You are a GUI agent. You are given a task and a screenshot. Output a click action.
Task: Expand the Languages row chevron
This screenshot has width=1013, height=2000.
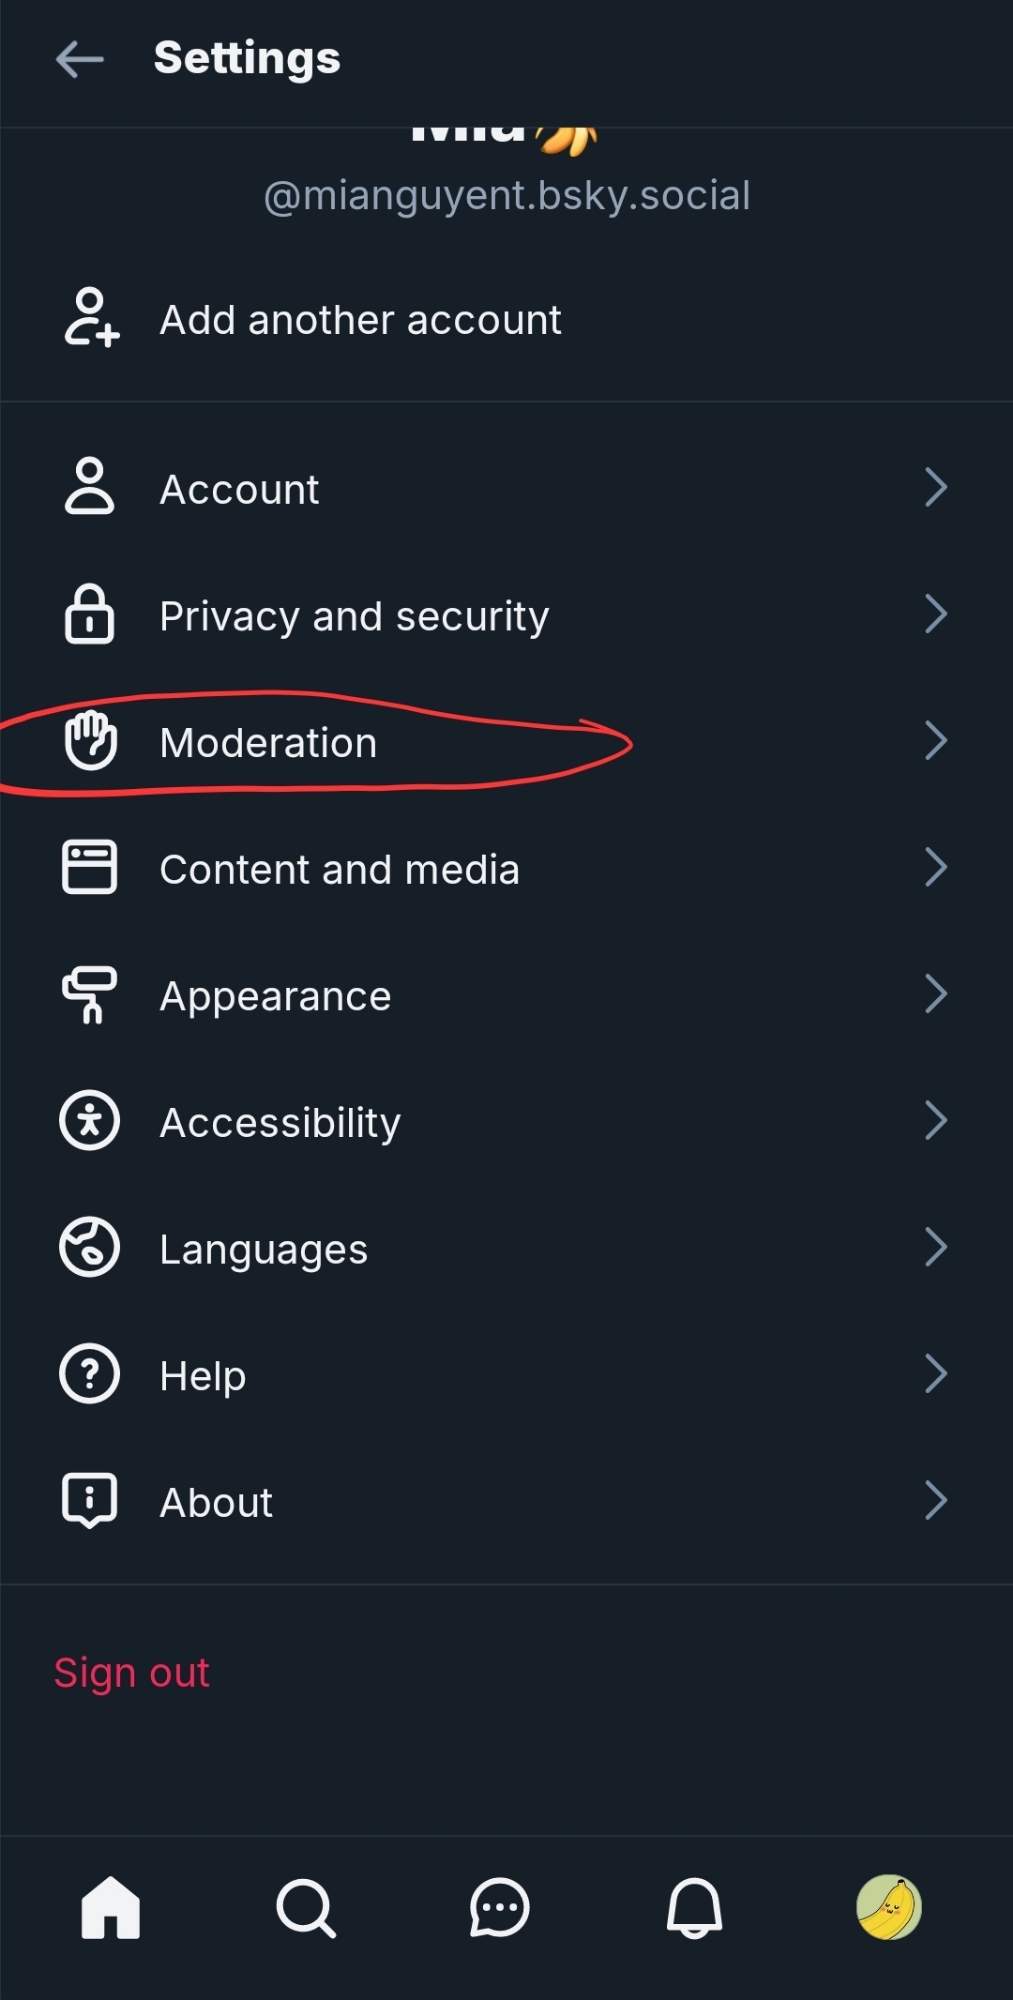click(x=935, y=1248)
